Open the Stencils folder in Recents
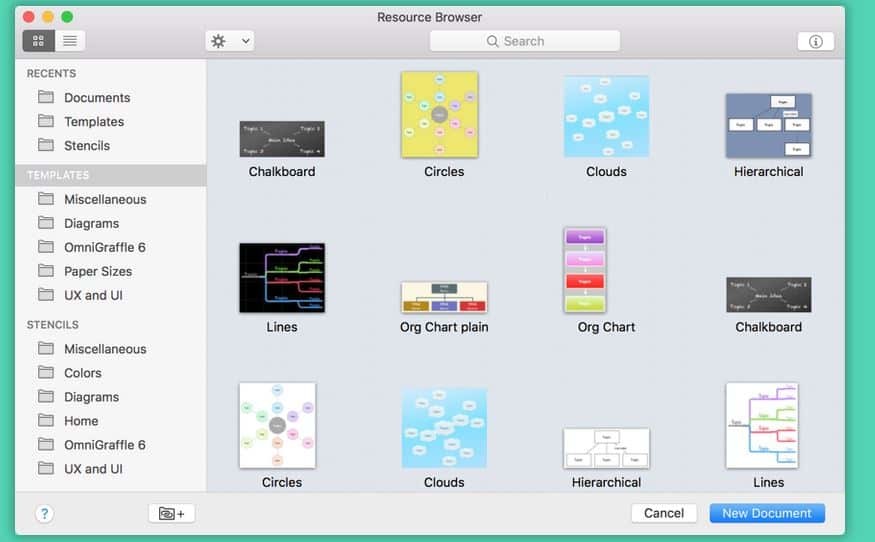Screen dimensions: 875x542 tap(86, 146)
